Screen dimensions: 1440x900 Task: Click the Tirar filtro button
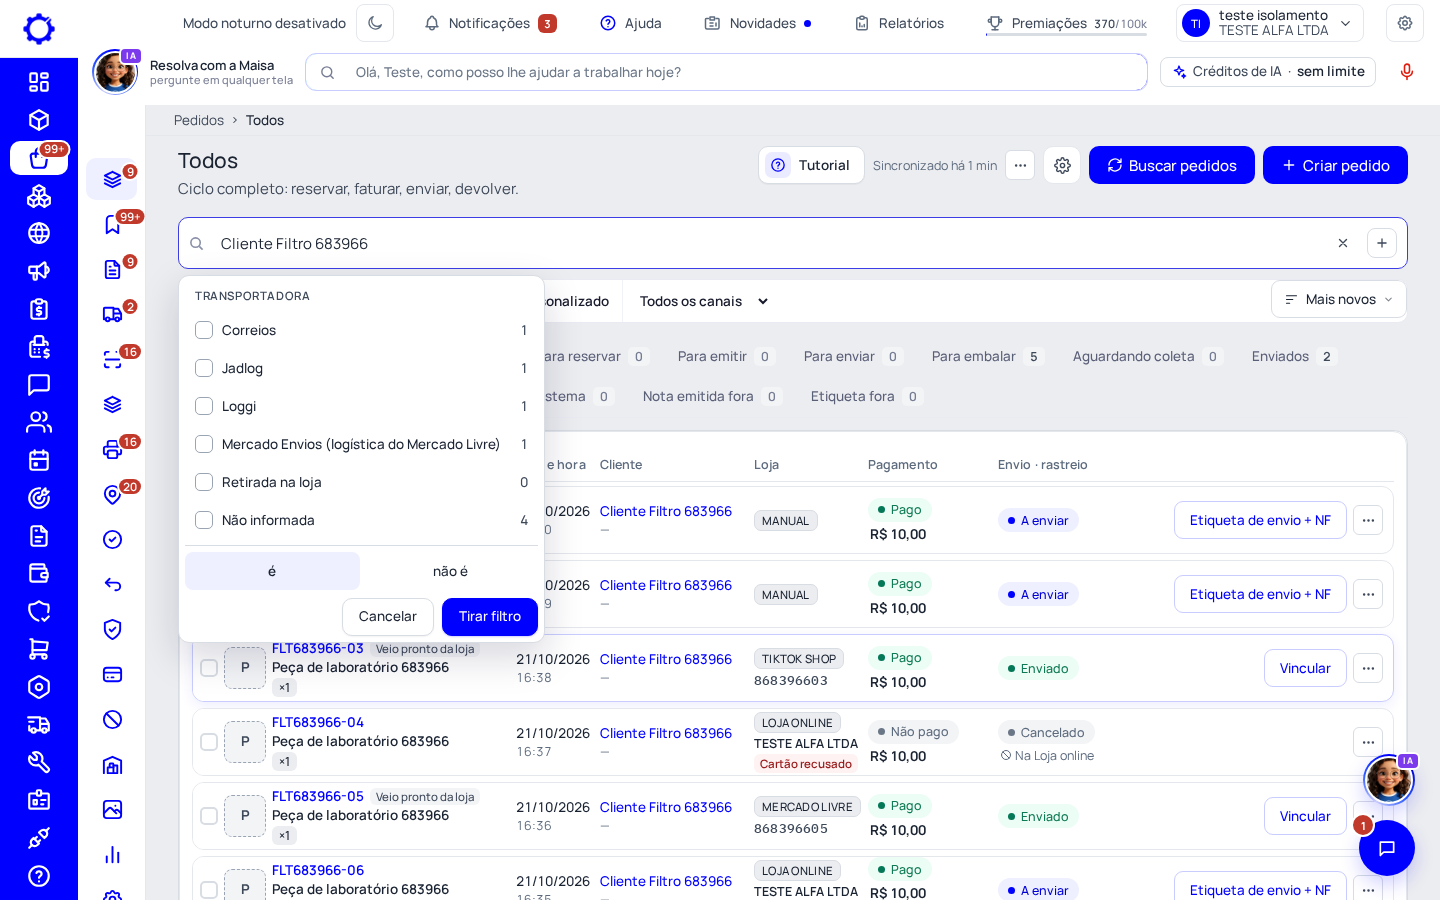click(x=490, y=616)
